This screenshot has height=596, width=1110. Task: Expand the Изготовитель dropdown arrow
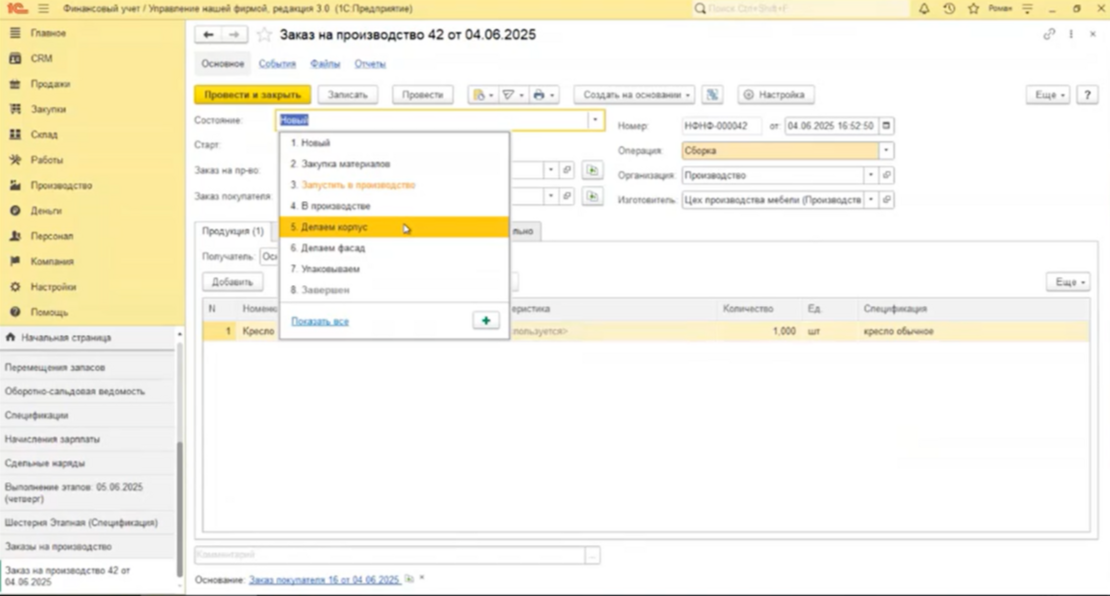tap(871, 200)
